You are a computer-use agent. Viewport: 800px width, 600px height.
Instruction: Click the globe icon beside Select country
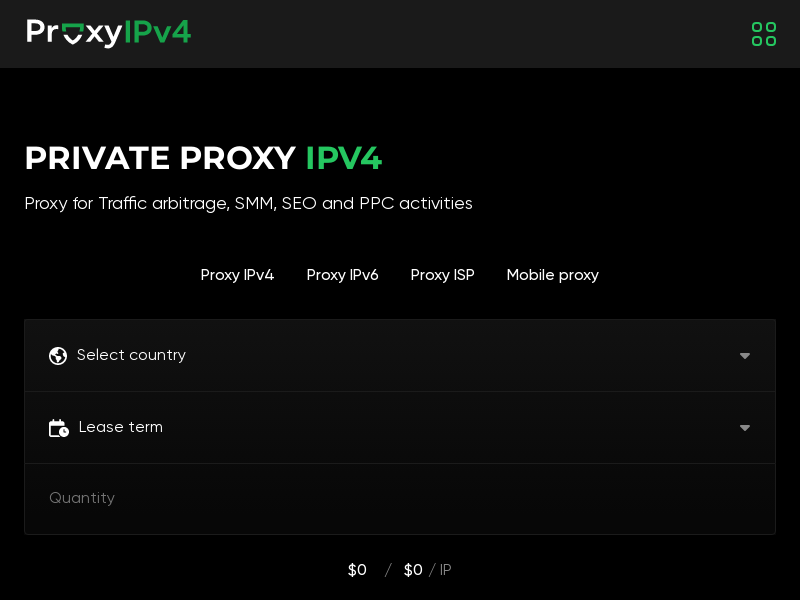(58, 356)
